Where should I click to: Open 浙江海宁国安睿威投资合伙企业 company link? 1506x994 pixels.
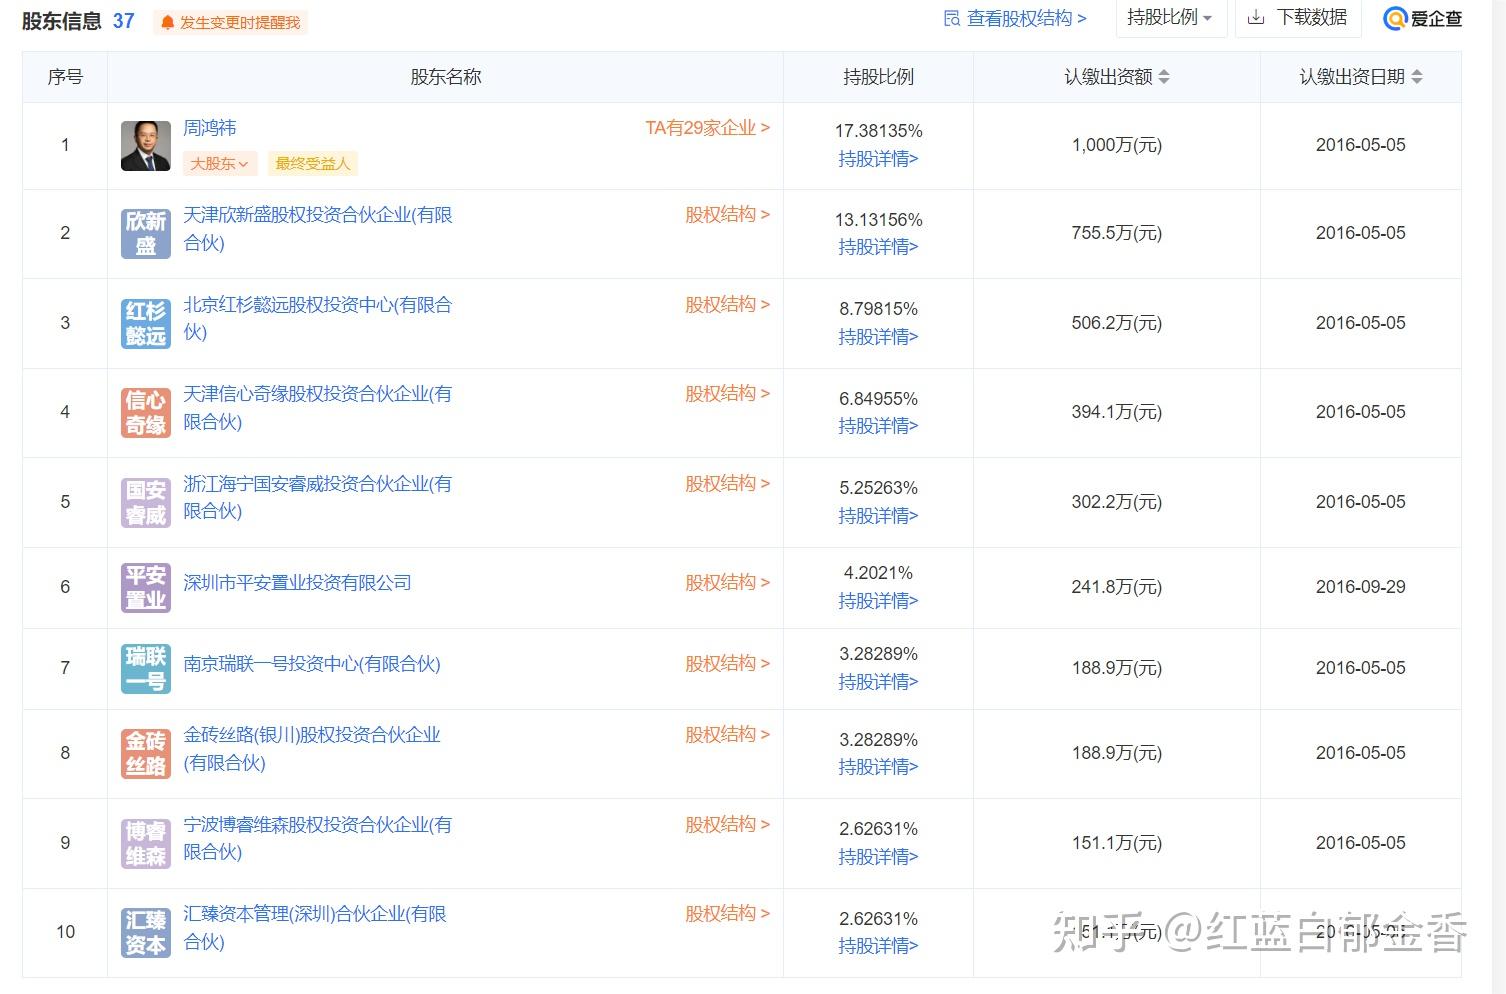point(318,497)
